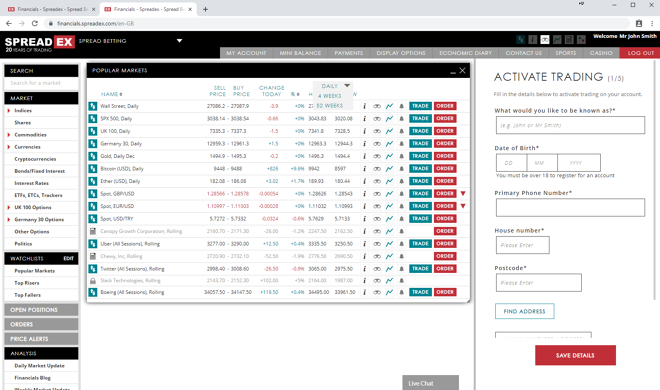The image size is (660, 390).
Task: Open browser extension icon beside address bar
Action: [x=639, y=24]
